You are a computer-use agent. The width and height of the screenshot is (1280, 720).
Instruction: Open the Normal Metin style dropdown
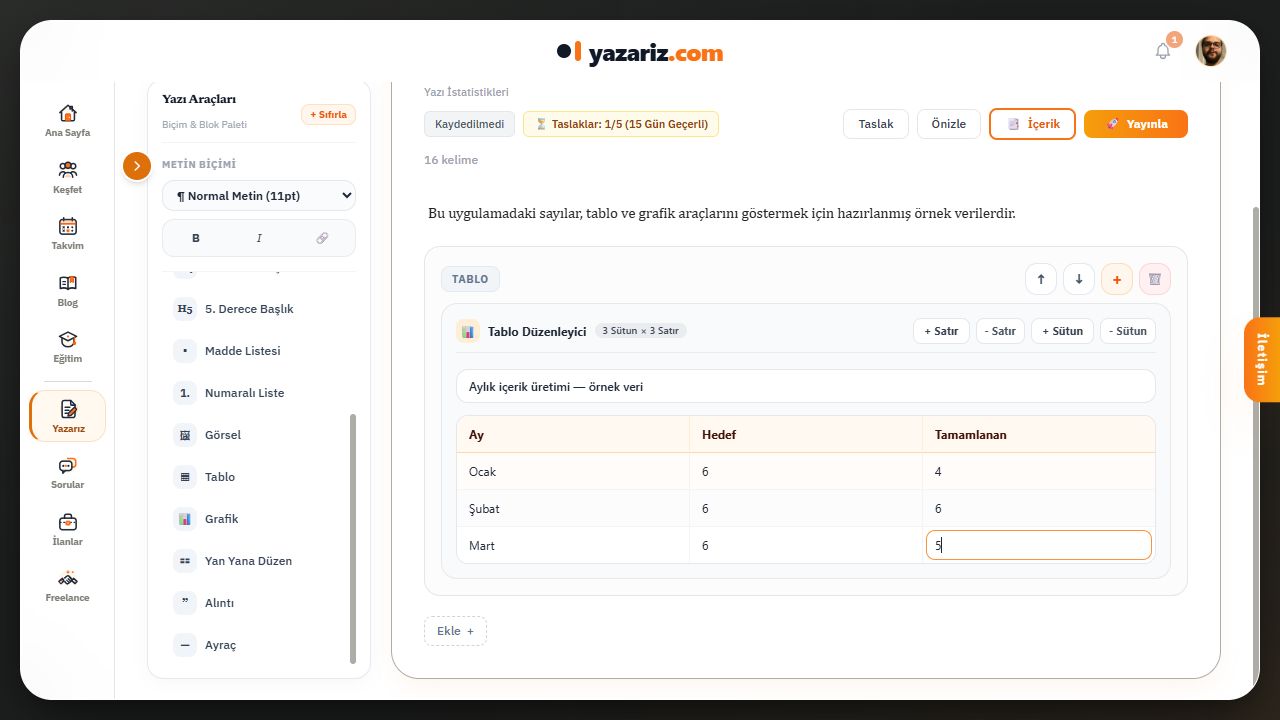point(259,196)
